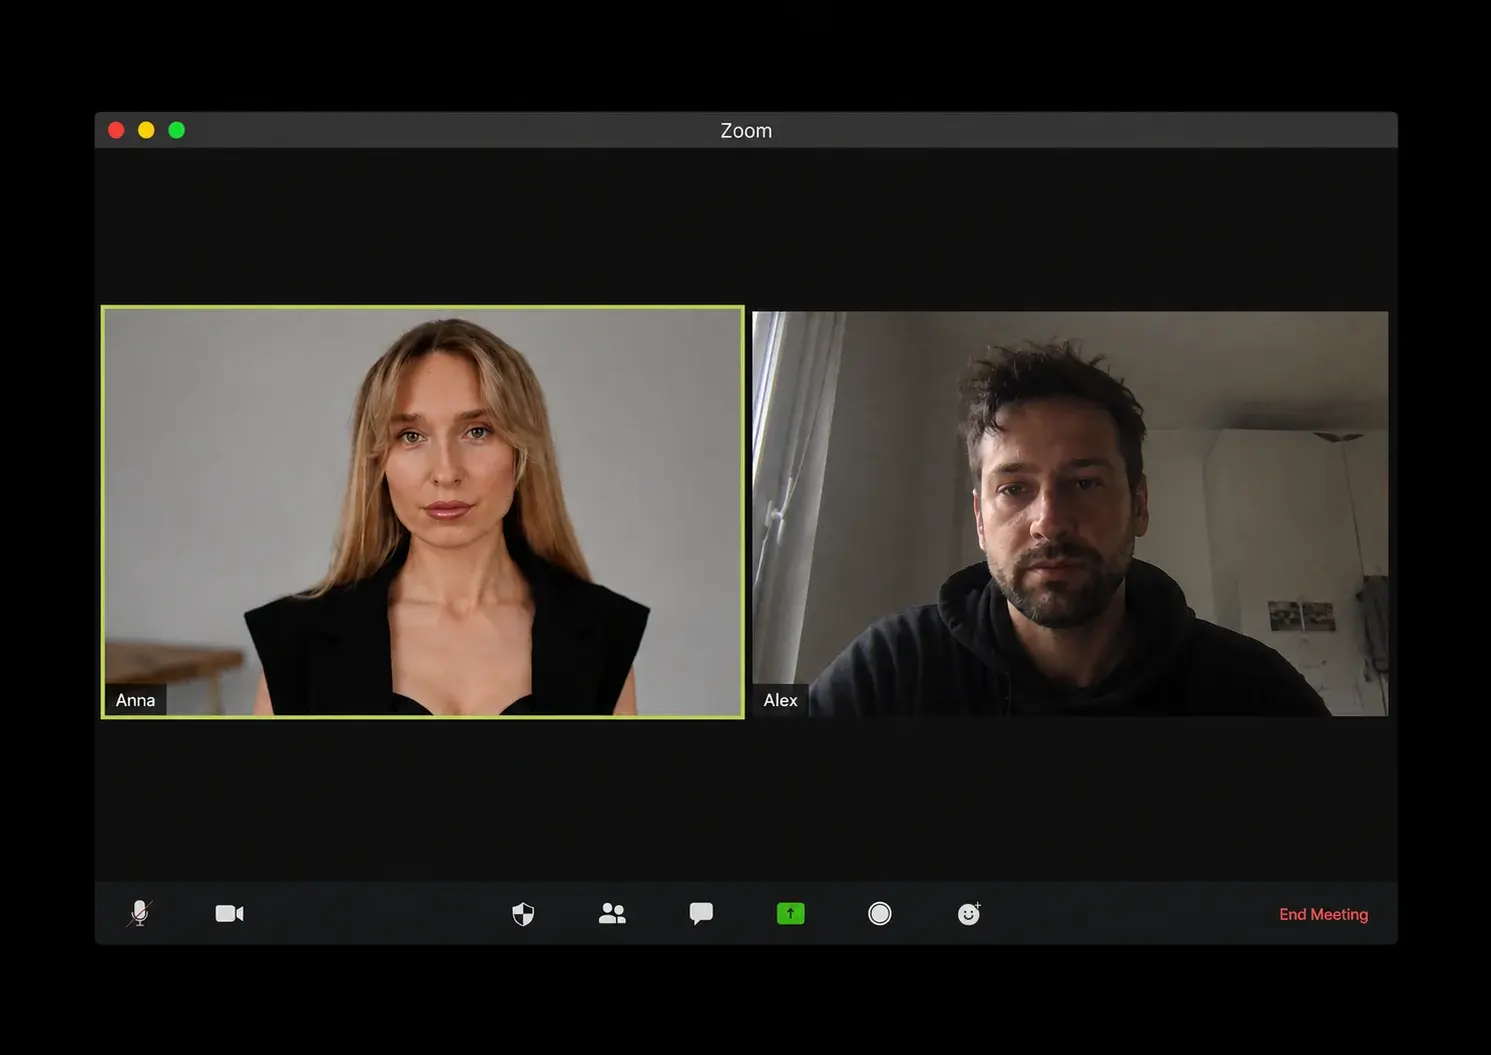Image resolution: width=1491 pixels, height=1055 pixels.
Task: Click the green Share Screen button
Action: pyautogui.click(x=790, y=914)
